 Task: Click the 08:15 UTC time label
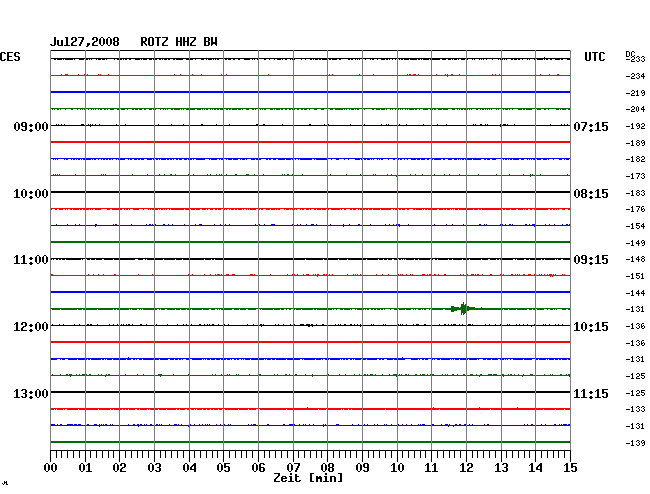(591, 194)
